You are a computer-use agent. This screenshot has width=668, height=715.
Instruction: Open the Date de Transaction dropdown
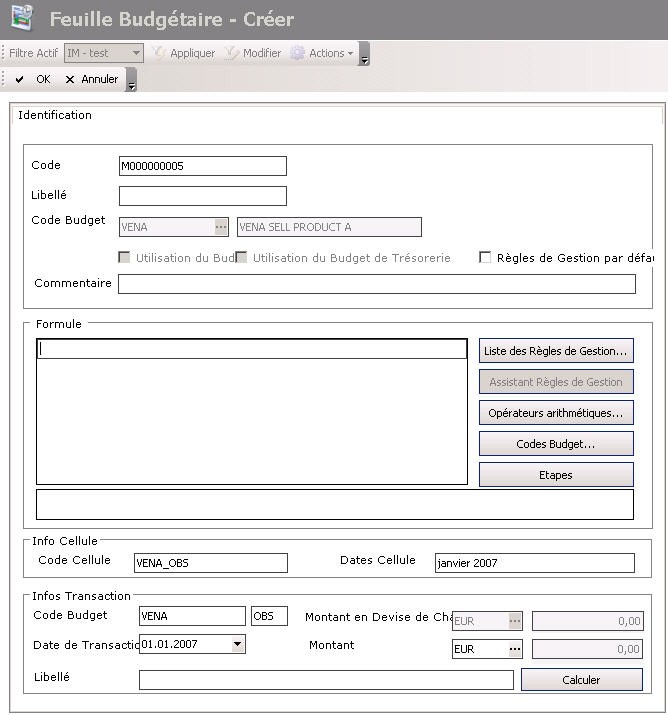point(237,644)
